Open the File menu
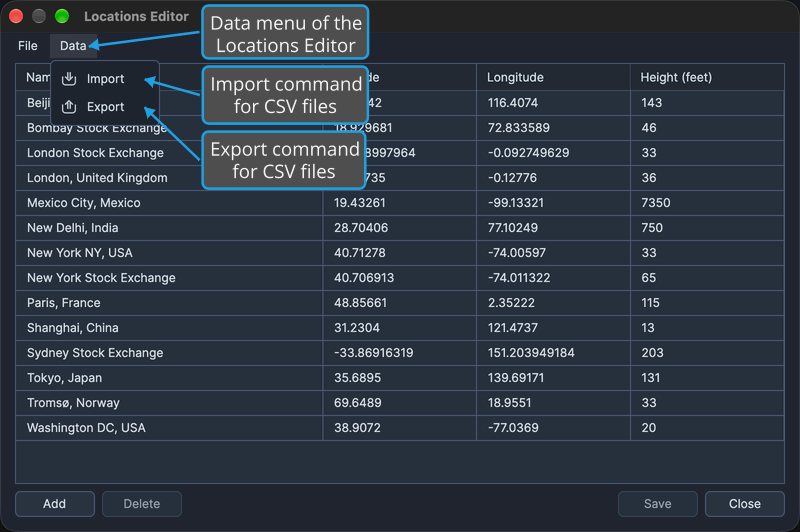The height and width of the screenshot is (532, 800). pos(28,46)
